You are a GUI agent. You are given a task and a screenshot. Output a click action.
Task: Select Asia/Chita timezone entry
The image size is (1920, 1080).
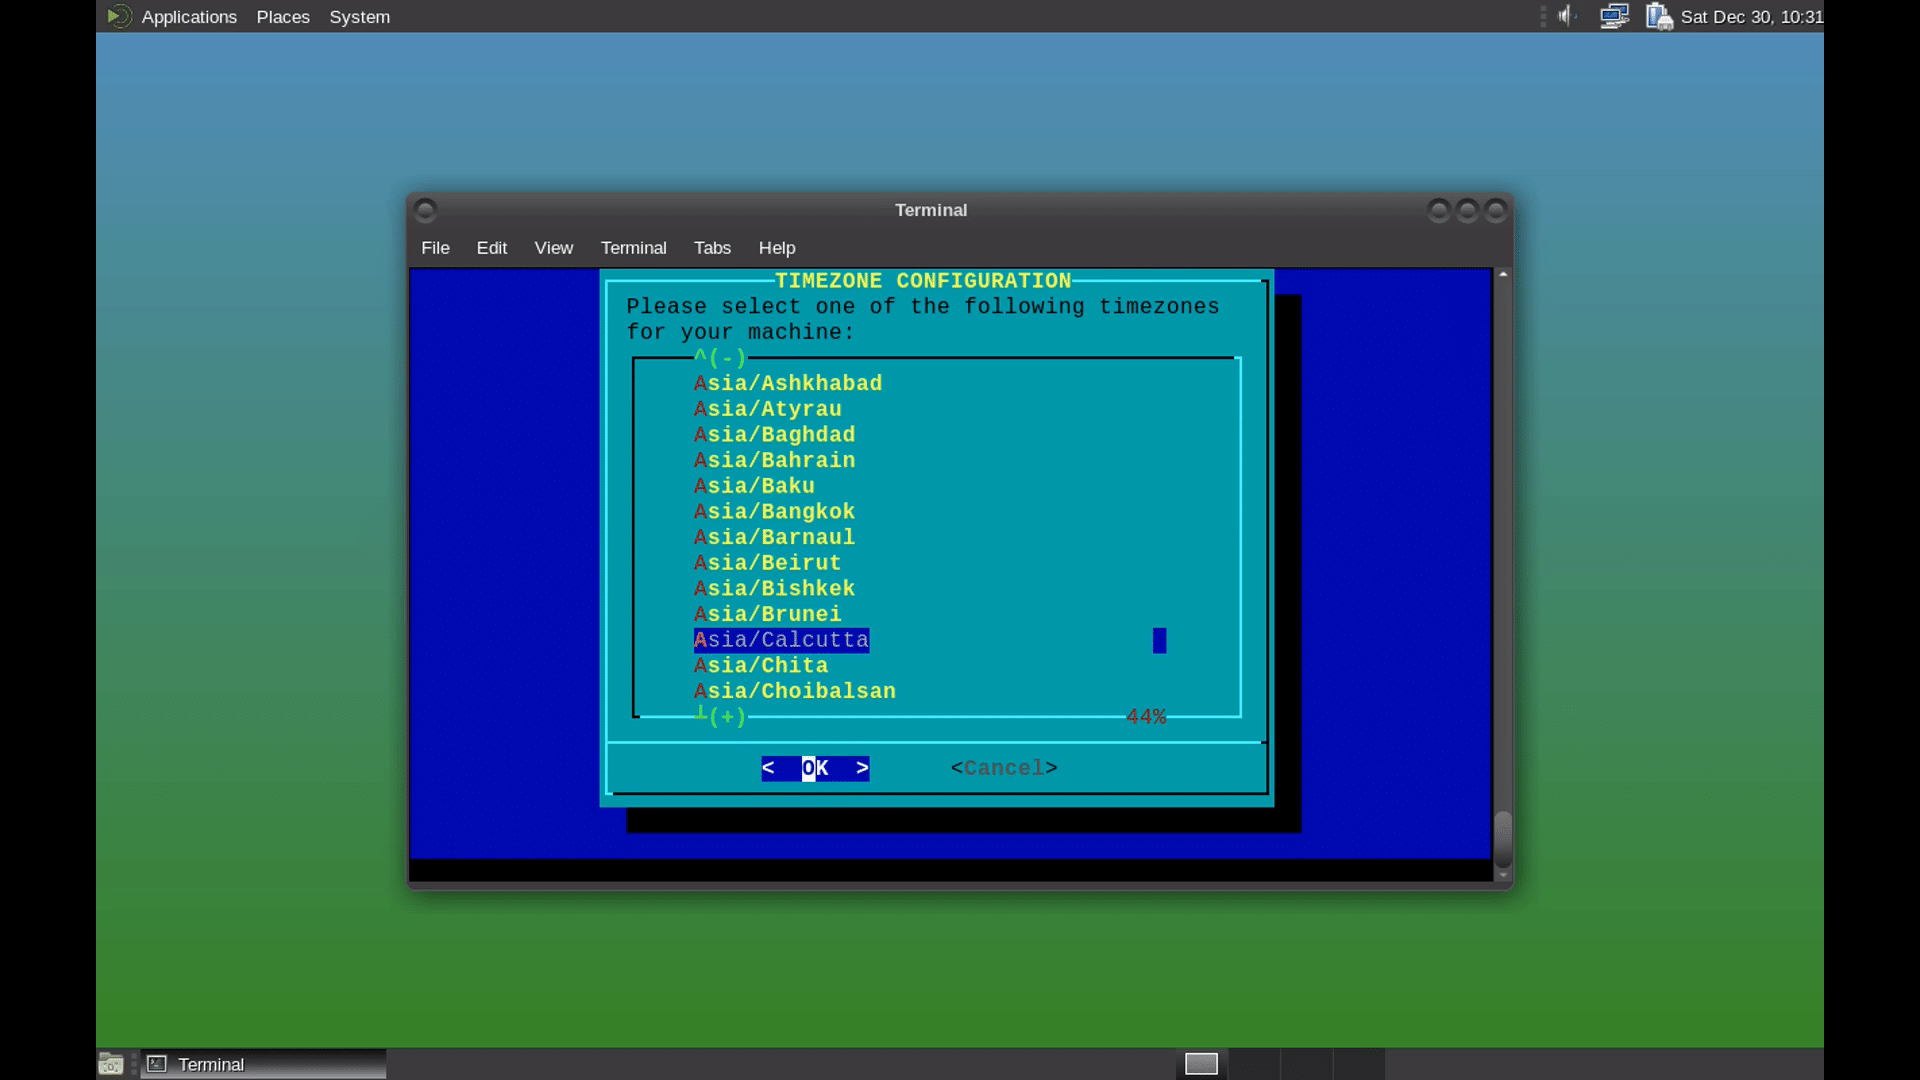tap(761, 666)
